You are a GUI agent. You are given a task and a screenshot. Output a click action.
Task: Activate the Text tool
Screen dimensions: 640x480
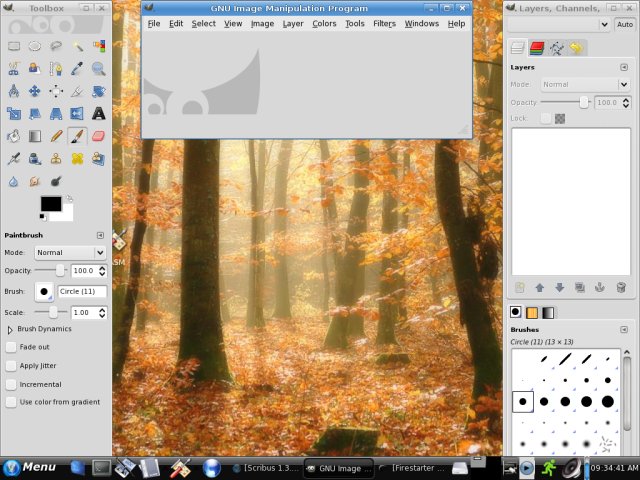click(x=99, y=113)
